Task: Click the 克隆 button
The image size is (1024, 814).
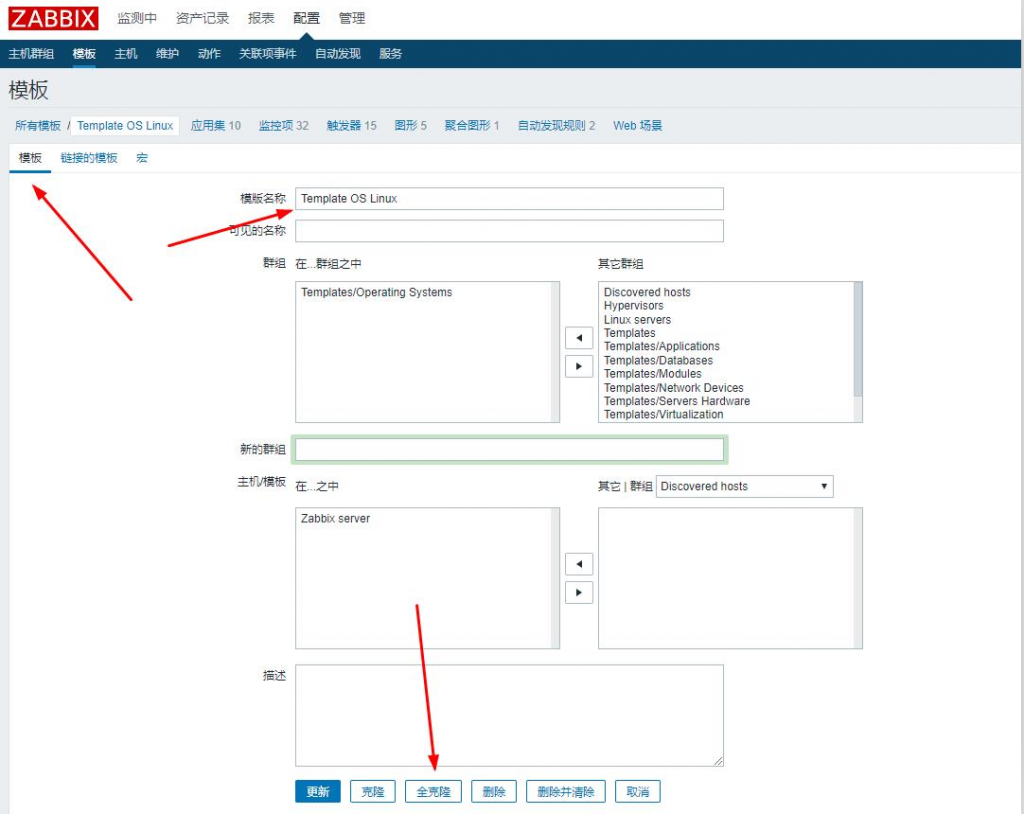Action: (x=373, y=791)
